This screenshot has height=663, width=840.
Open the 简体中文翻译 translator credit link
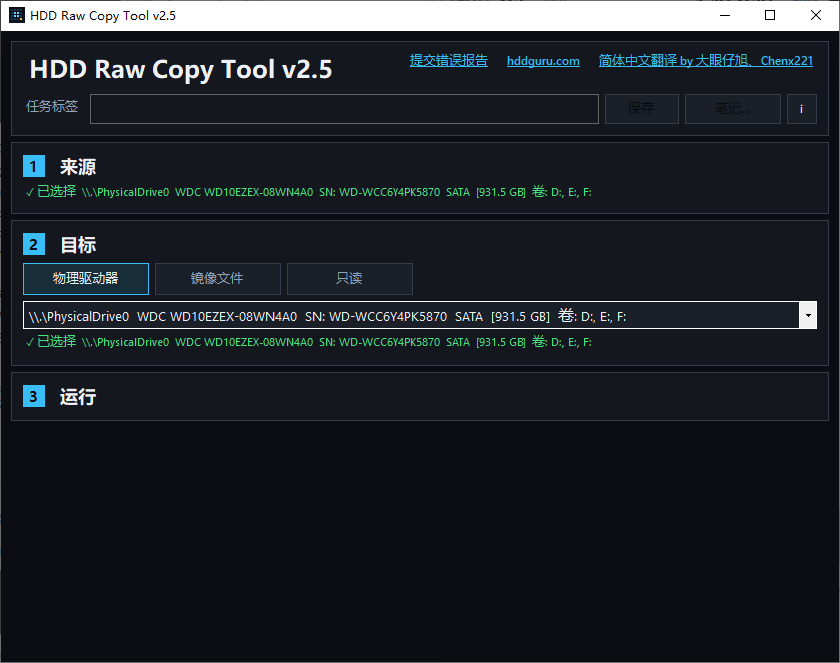(x=706, y=61)
